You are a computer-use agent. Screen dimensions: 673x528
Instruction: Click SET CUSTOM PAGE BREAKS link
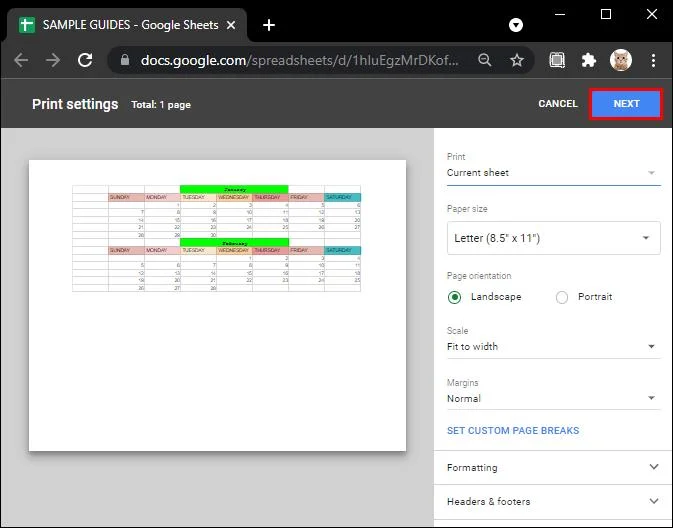tap(513, 431)
